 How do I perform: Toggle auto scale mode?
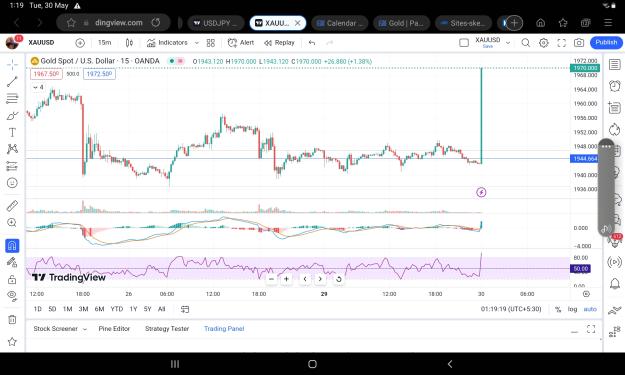(x=590, y=309)
